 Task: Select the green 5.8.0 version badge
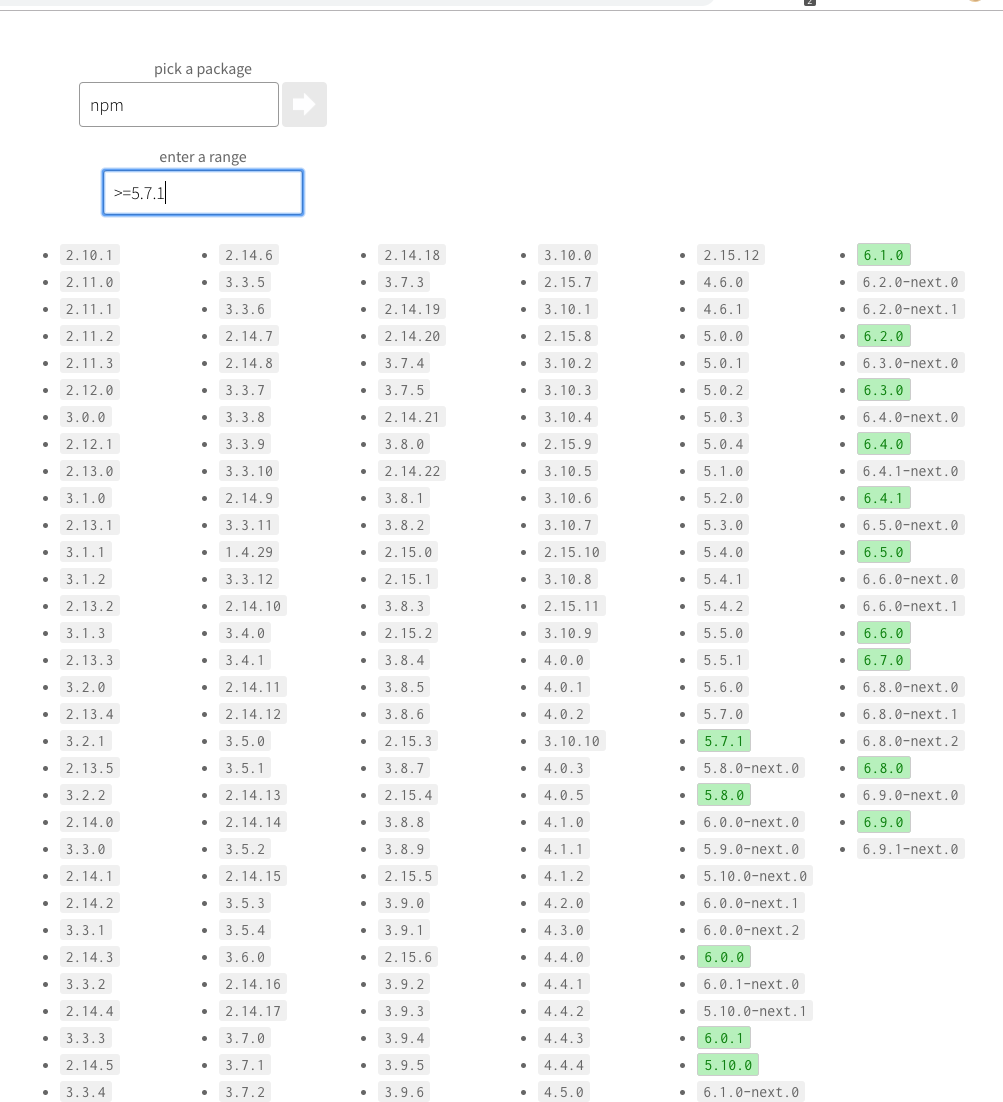pyautogui.click(x=724, y=795)
